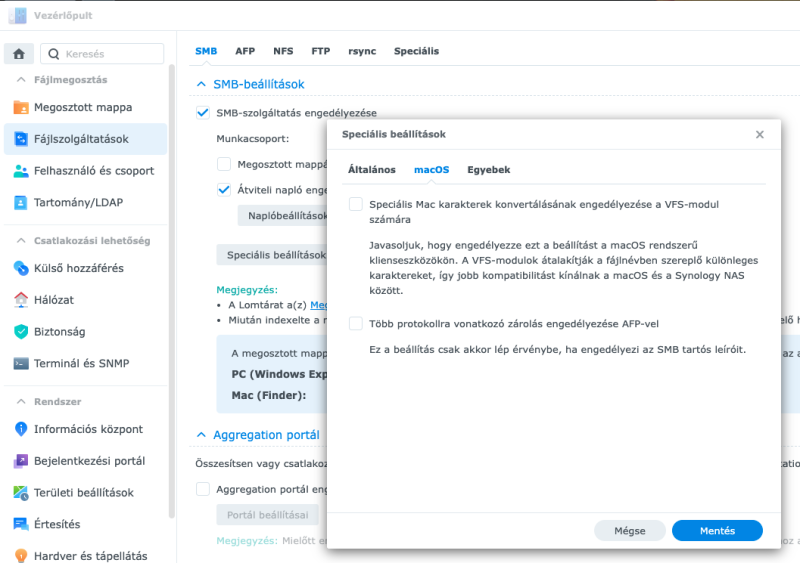Open the Egyebek tab in dialog
The image size is (800, 563).
coord(489,169)
